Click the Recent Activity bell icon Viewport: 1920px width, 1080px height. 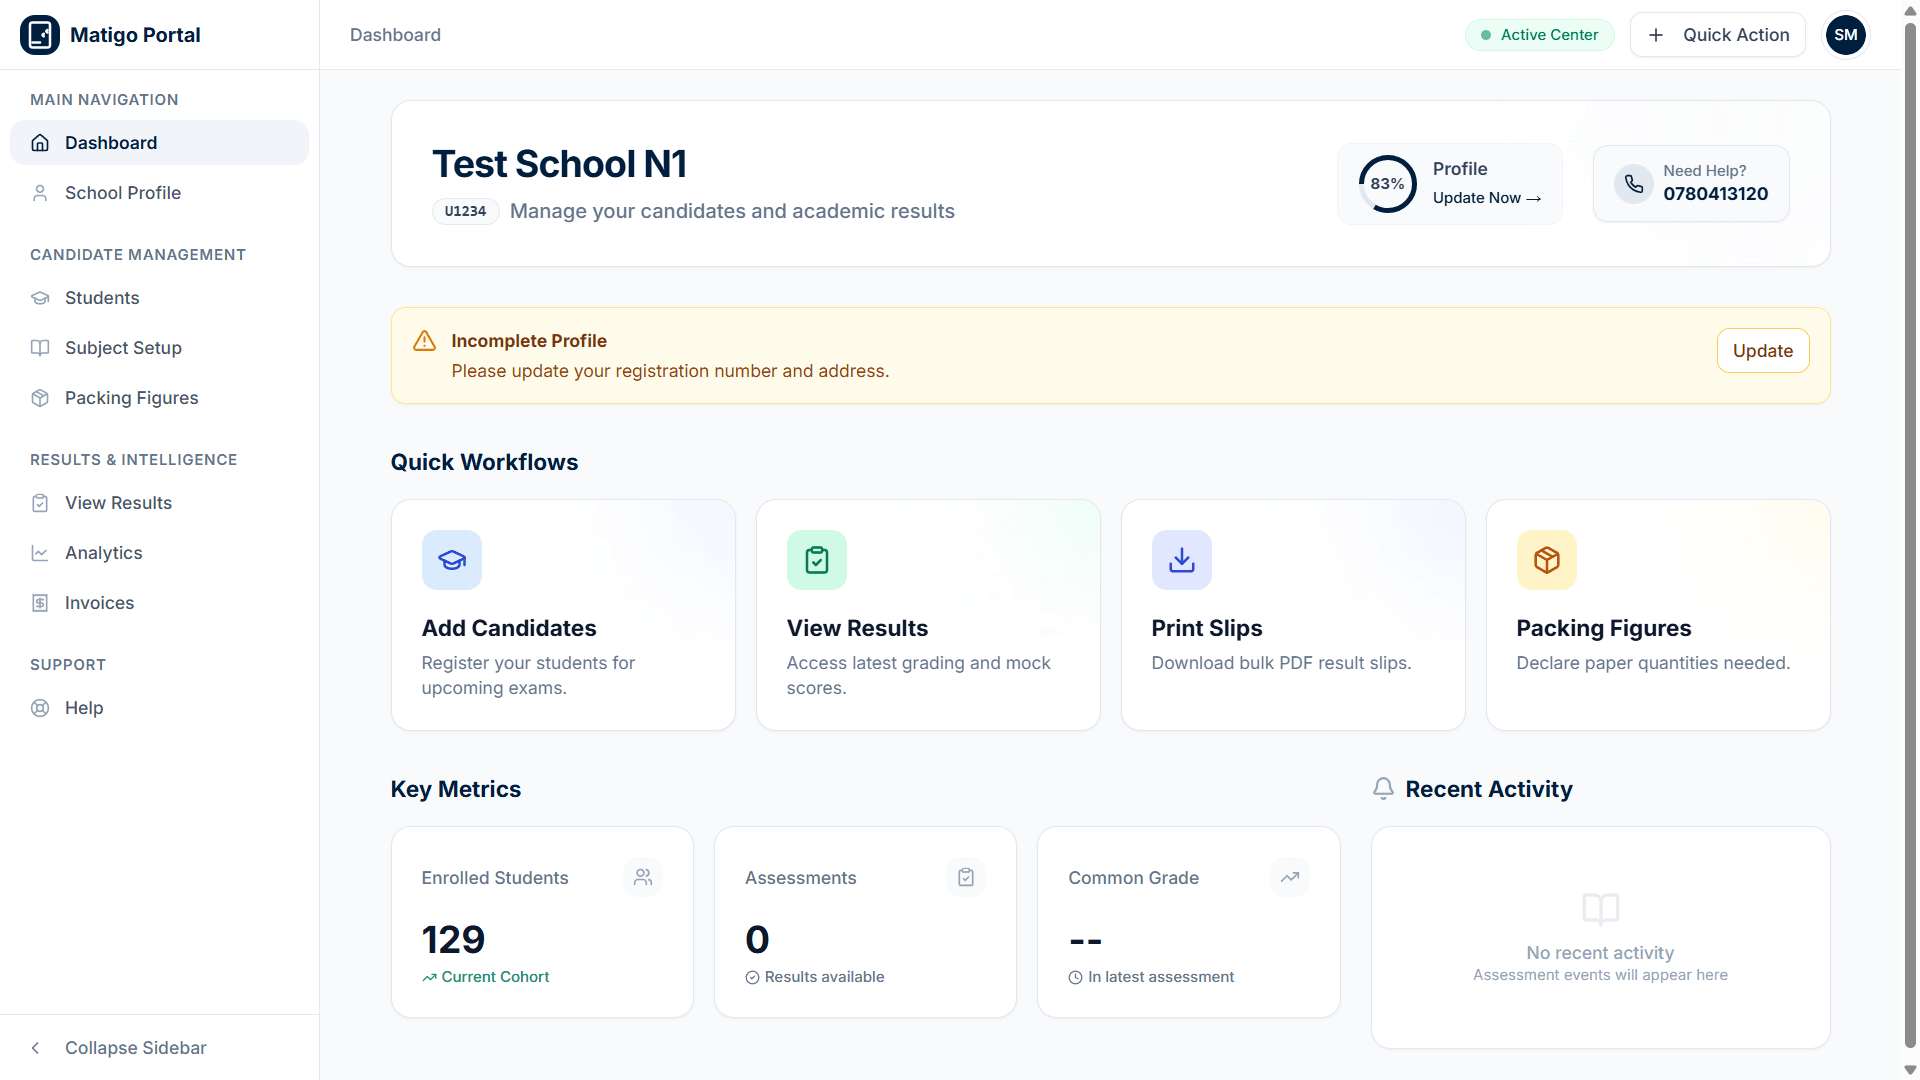click(x=1383, y=789)
